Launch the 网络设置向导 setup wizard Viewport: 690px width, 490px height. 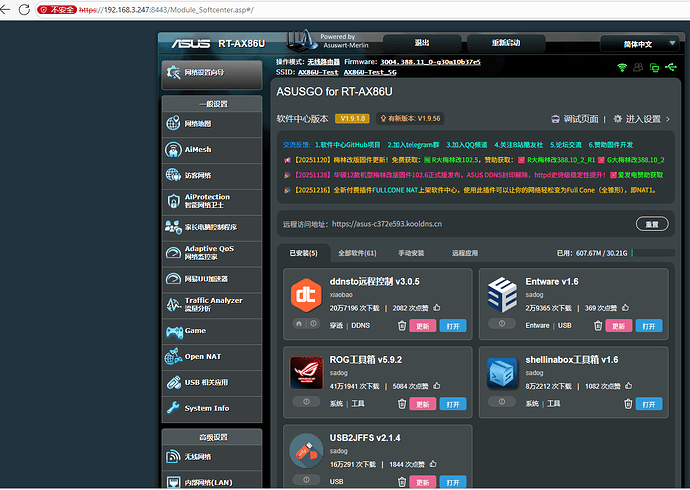tap(212, 73)
